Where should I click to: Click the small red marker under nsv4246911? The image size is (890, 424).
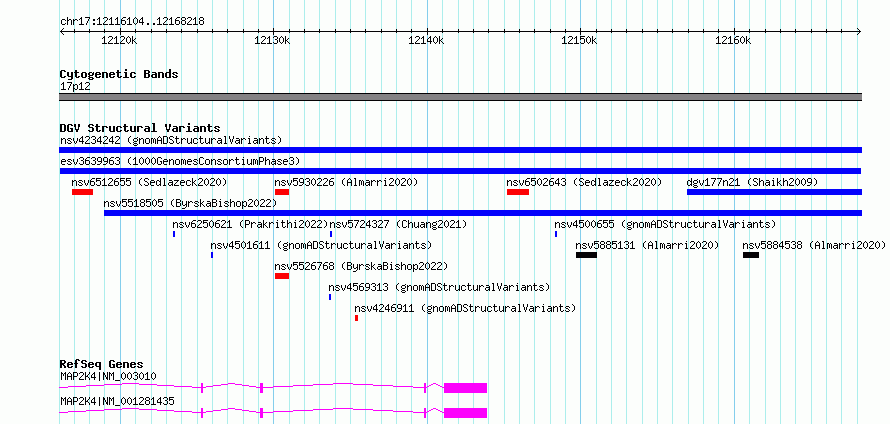[x=356, y=318]
